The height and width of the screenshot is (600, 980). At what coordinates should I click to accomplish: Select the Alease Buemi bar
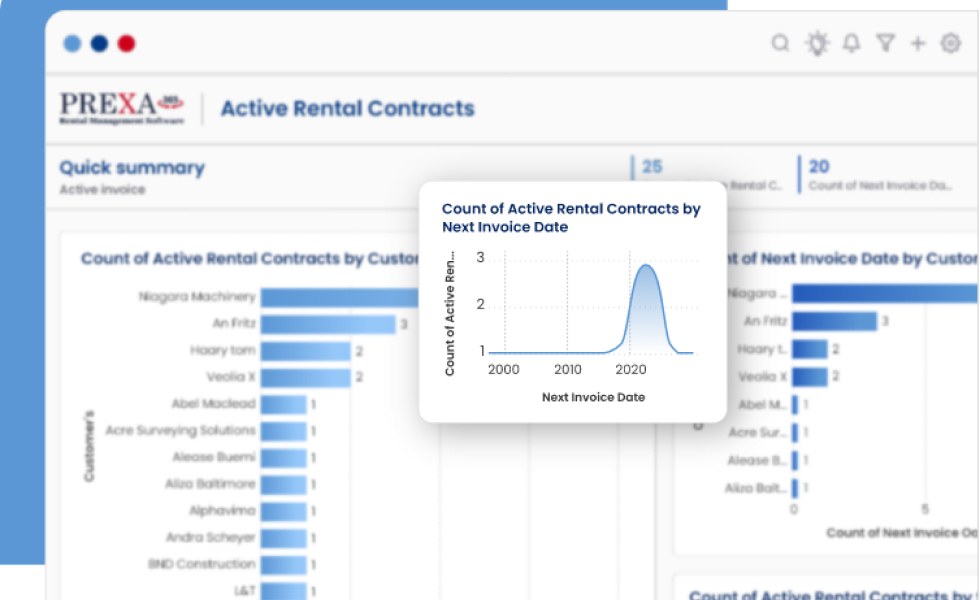point(283,458)
